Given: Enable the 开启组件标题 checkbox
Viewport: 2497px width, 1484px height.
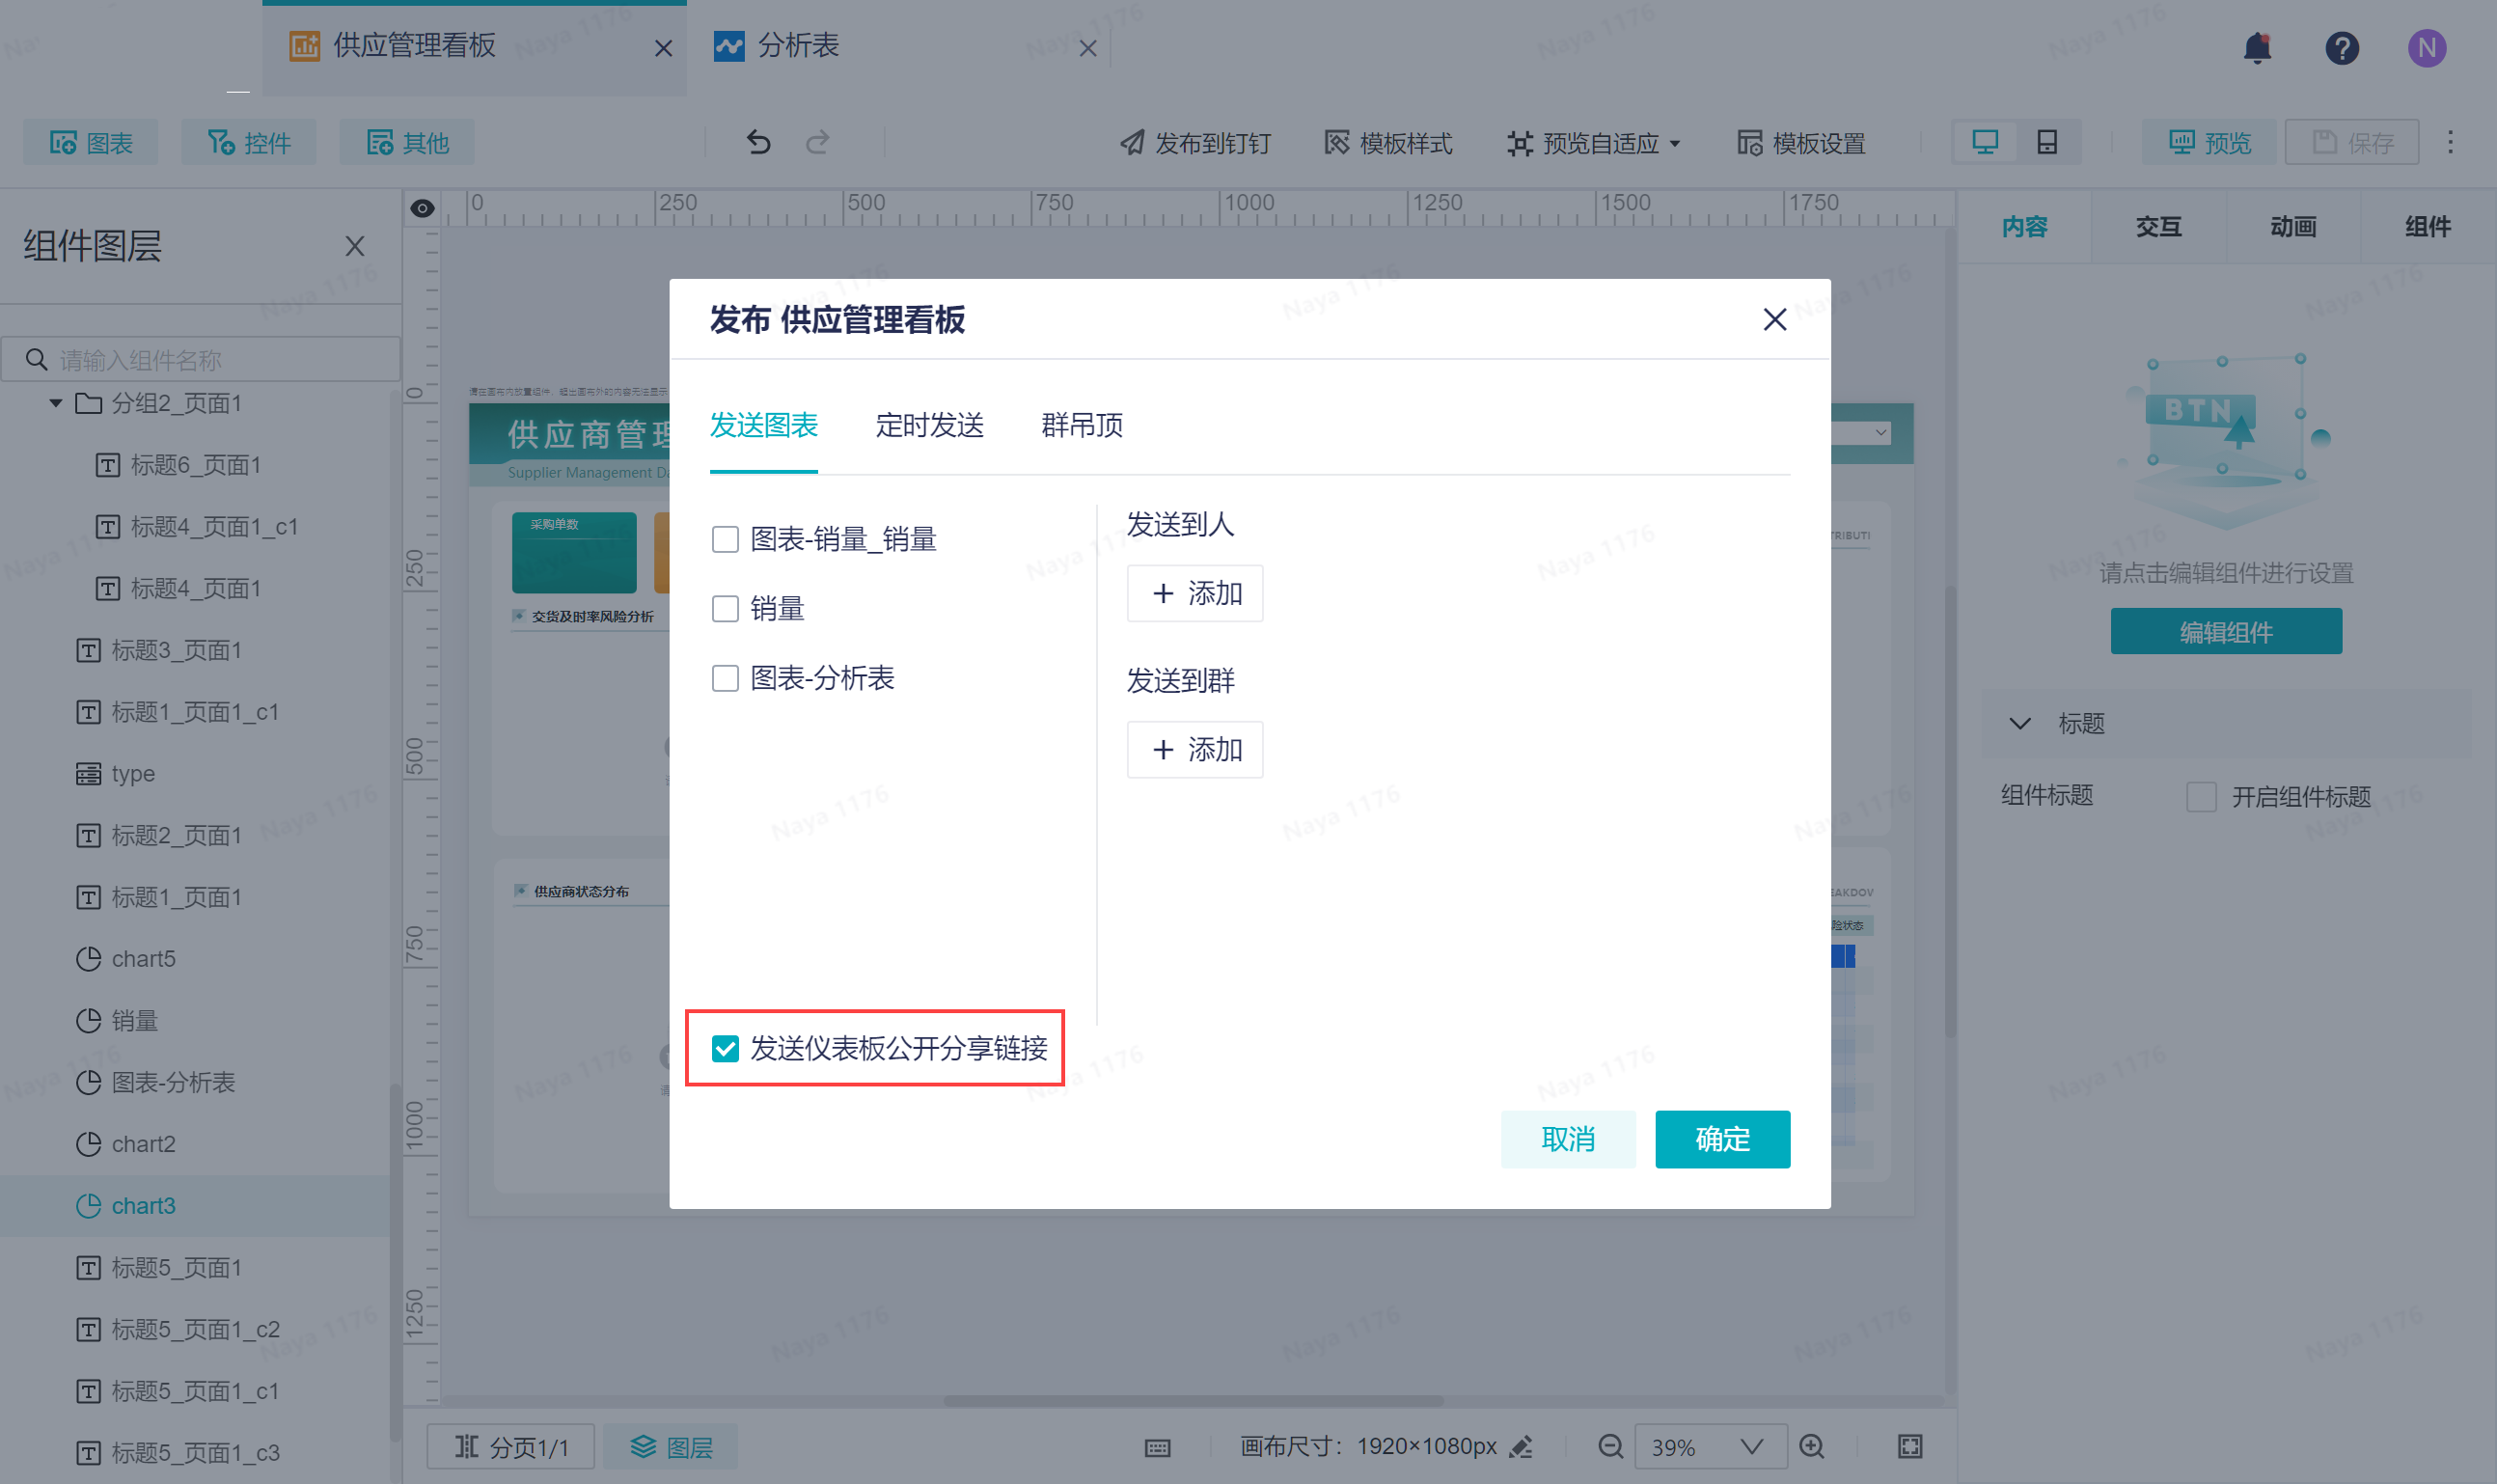Looking at the screenshot, I should pos(2201,797).
